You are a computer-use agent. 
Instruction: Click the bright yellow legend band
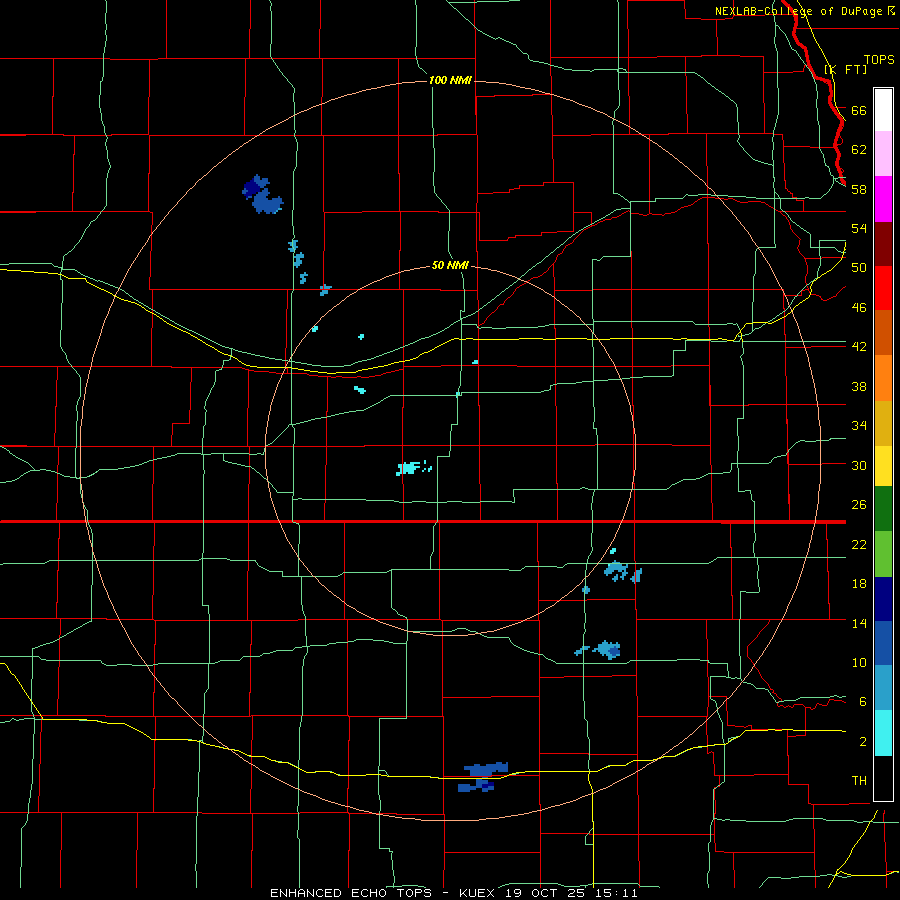tap(883, 466)
